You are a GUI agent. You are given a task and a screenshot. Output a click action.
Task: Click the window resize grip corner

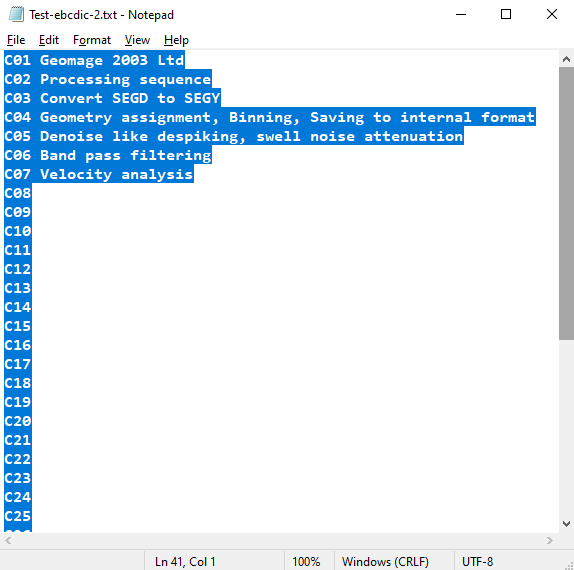coord(569,565)
